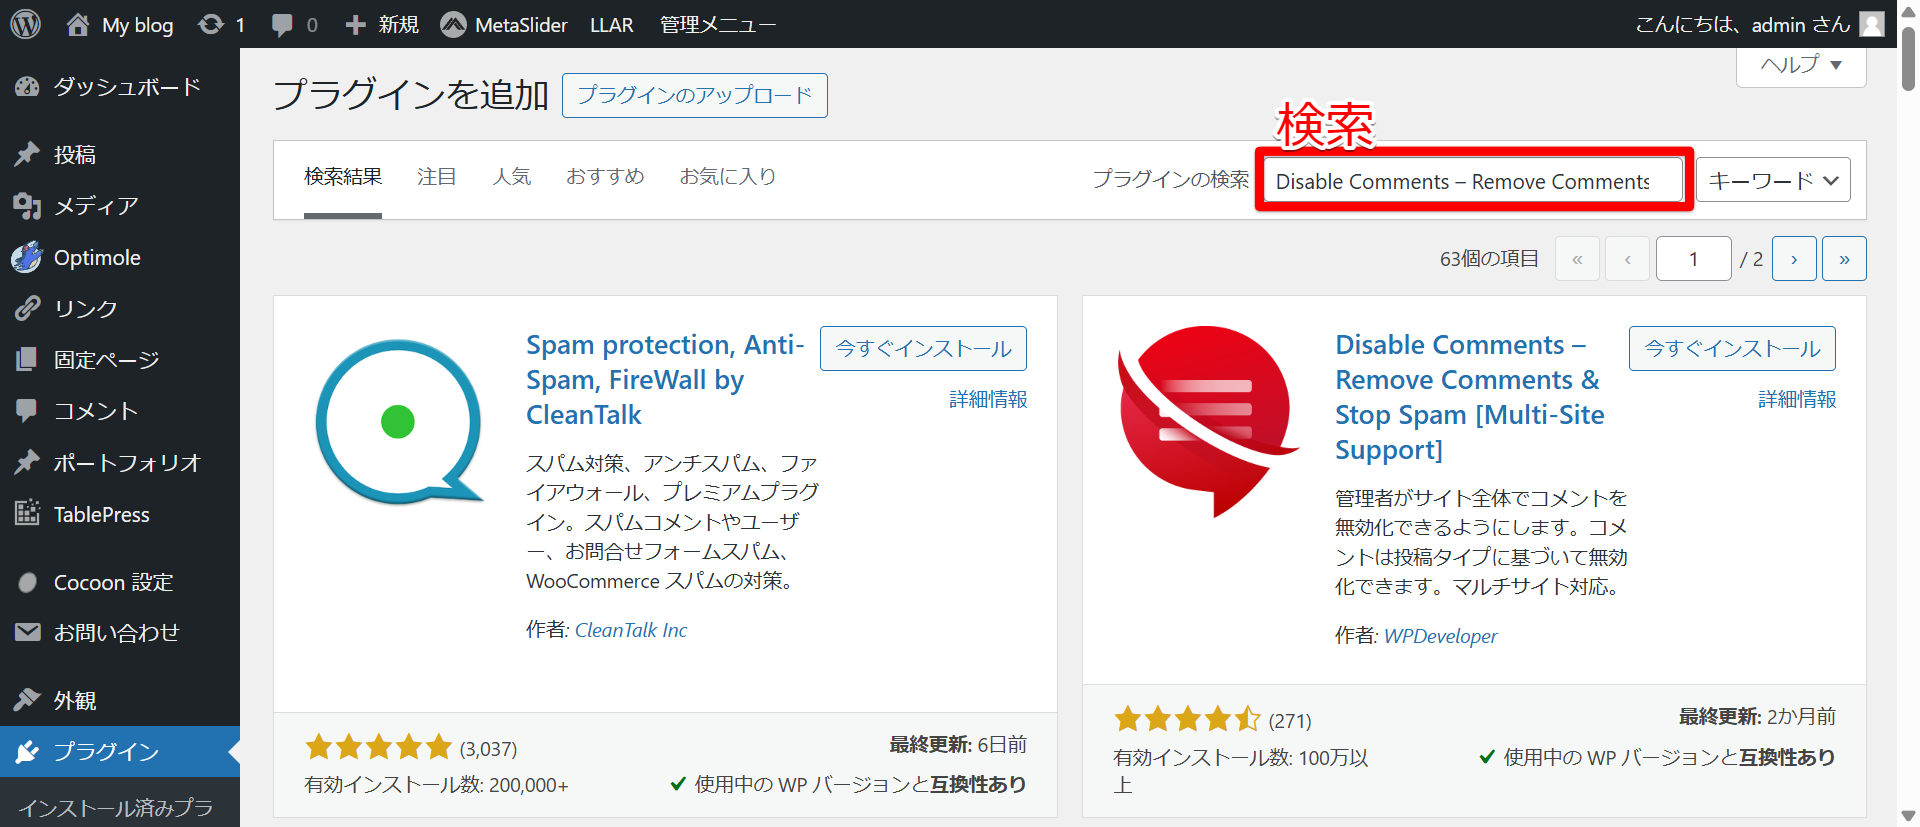Open LLAR in the admin bar
The image size is (1920, 827).
[611, 24]
